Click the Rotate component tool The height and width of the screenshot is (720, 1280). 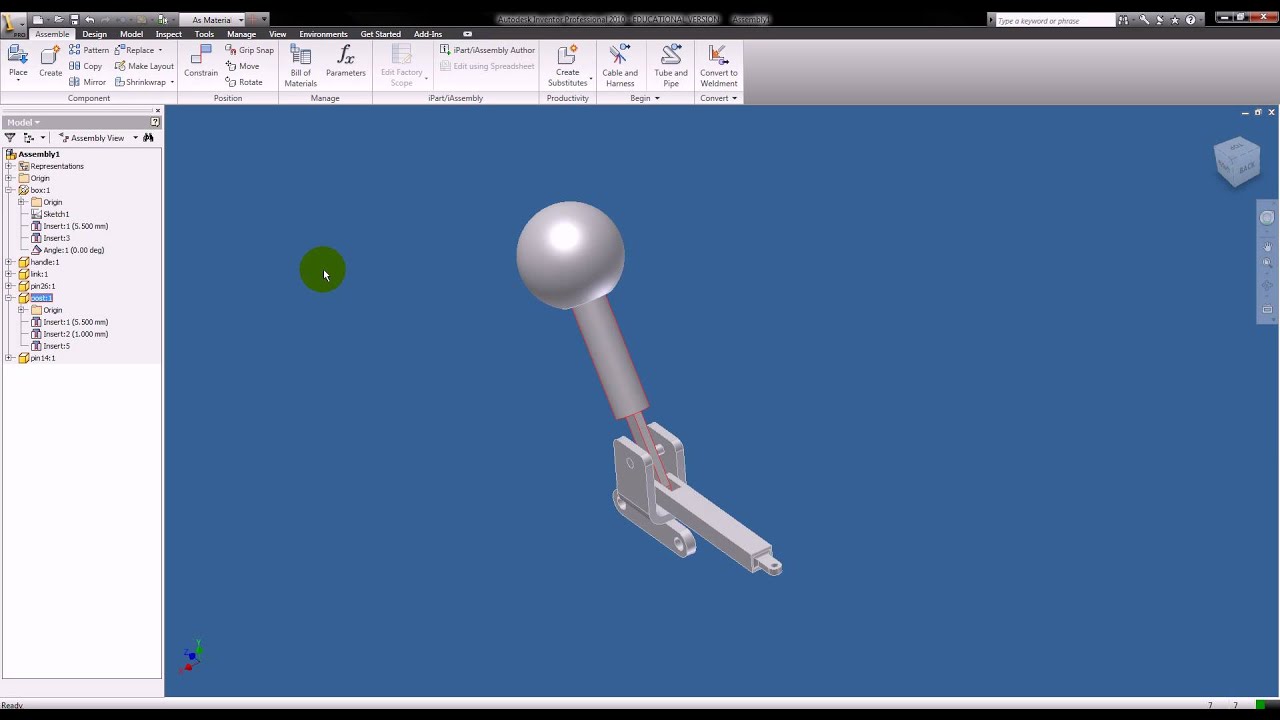(x=244, y=82)
